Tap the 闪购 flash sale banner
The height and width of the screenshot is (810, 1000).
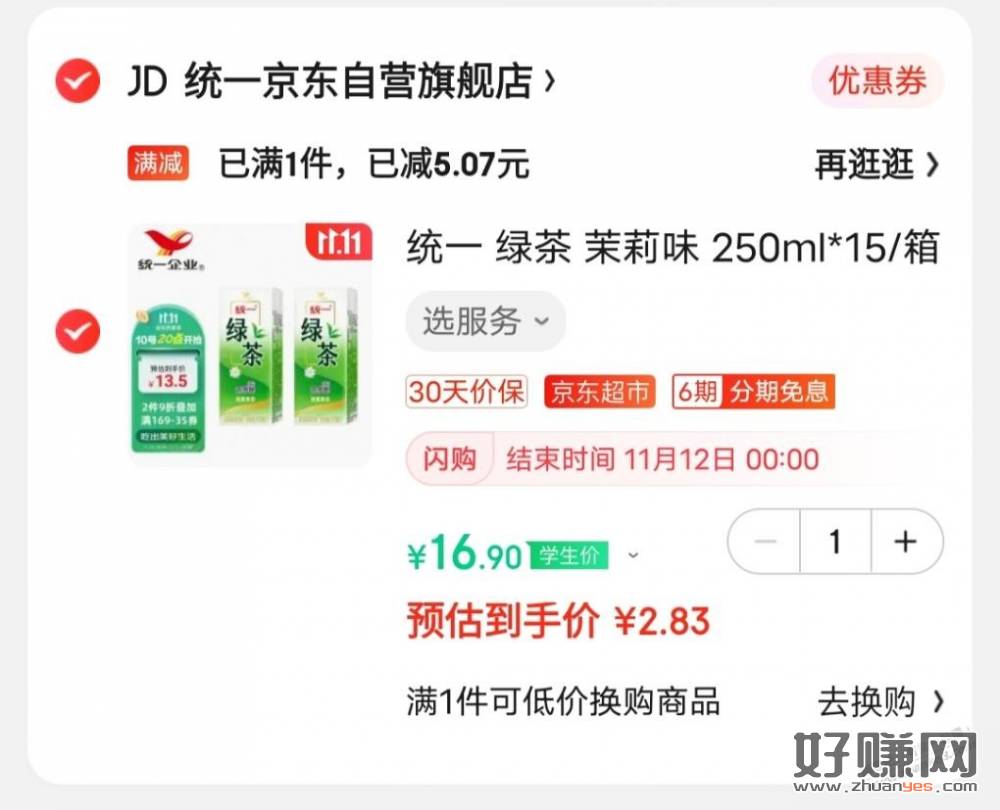(676, 459)
